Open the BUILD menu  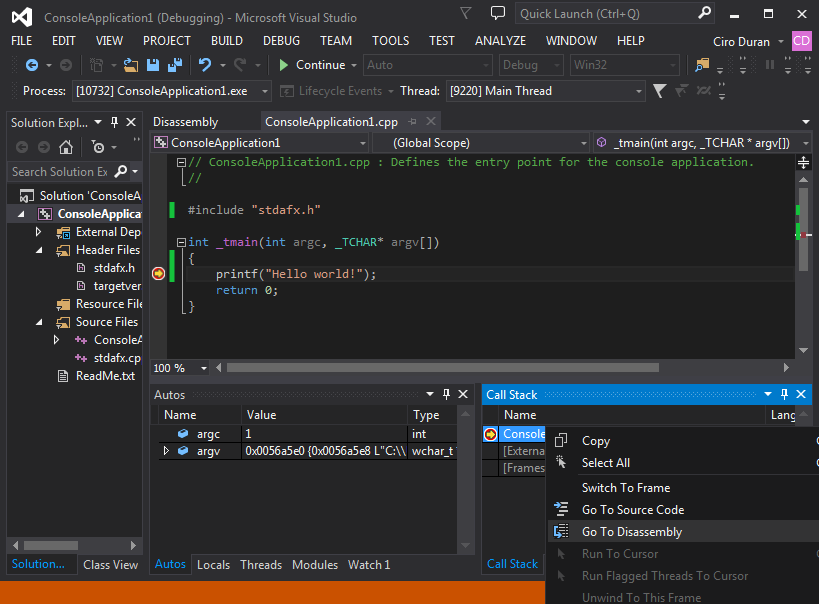click(227, 41)
